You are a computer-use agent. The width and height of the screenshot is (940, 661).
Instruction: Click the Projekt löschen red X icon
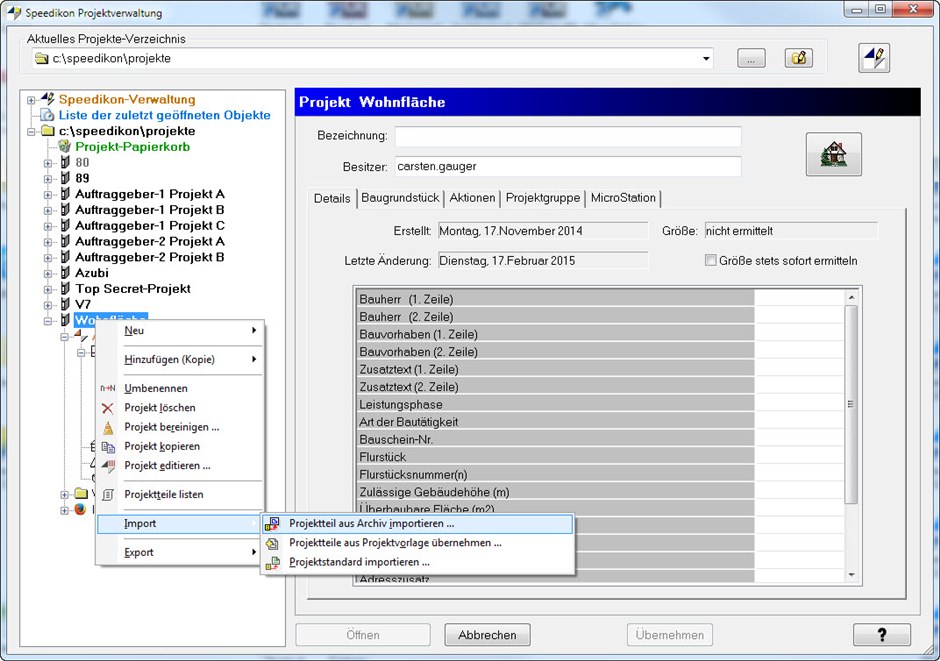[107, 408]
